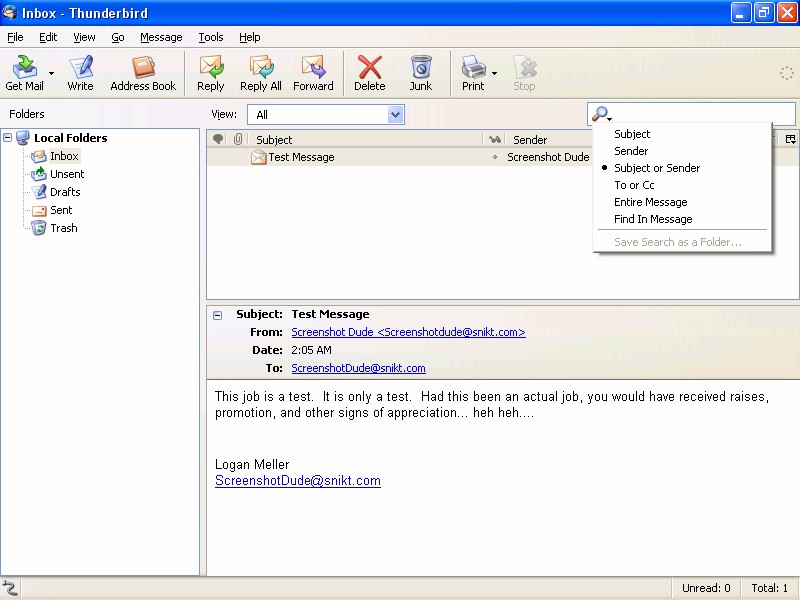Open the Message menu
The image size is (800, 600).
(x=161, y=37)
